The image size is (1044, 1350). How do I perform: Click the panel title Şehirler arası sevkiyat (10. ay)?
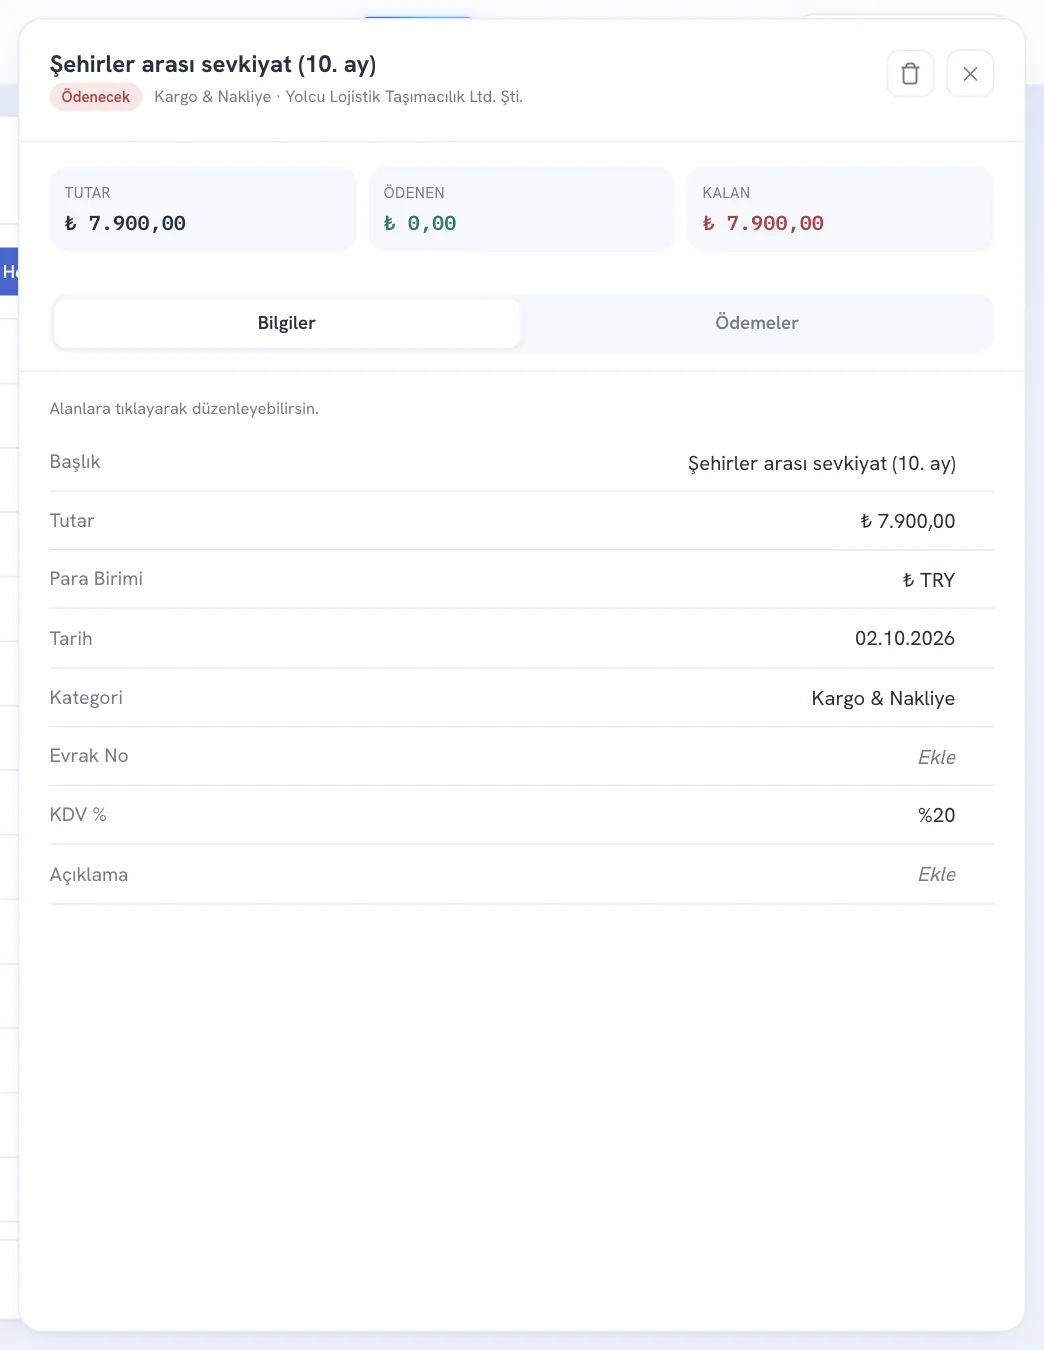213,64
